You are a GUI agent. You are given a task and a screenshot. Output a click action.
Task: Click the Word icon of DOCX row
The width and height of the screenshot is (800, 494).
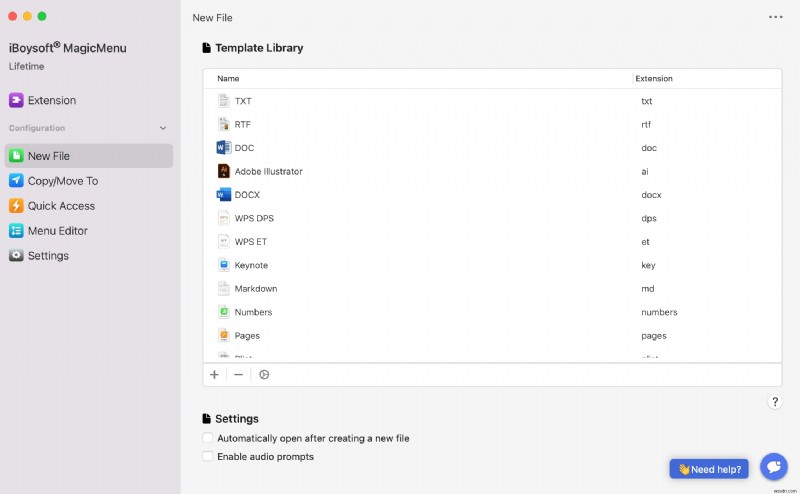pyautogui.click(x=223, y=195)
